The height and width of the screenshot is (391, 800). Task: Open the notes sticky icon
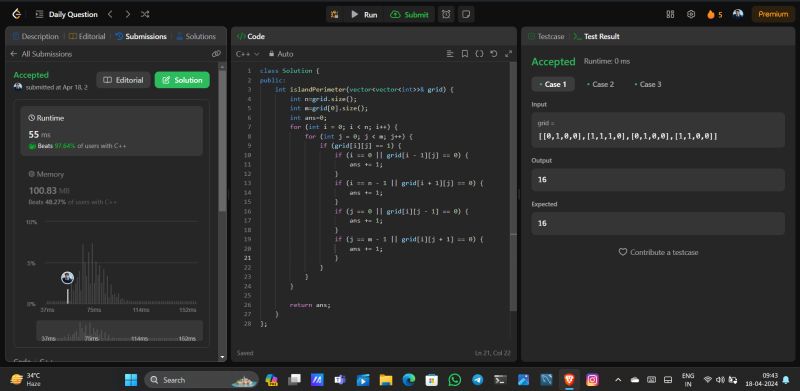pos(465,15)
